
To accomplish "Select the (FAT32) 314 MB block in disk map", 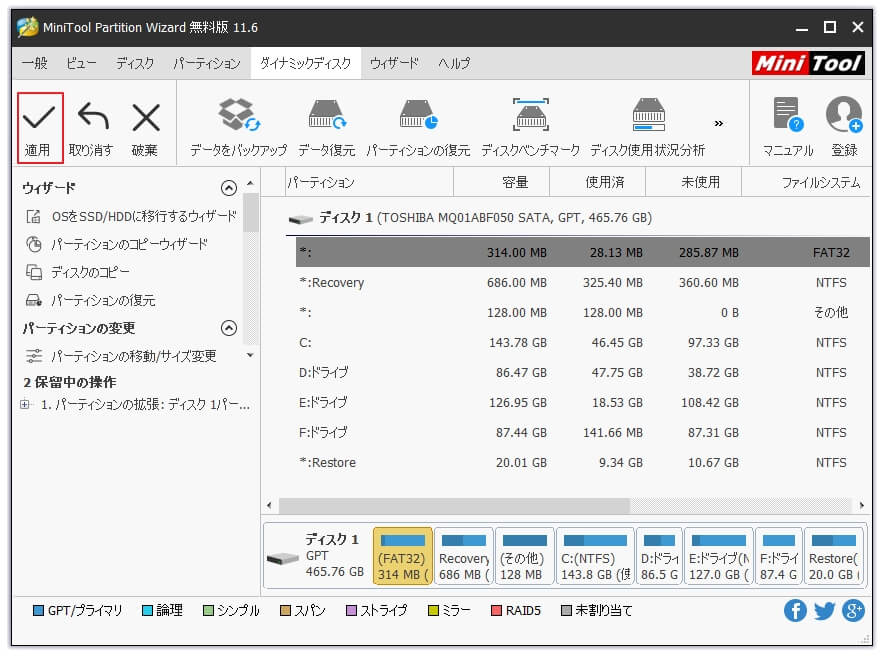I will [x=403, y=556].
